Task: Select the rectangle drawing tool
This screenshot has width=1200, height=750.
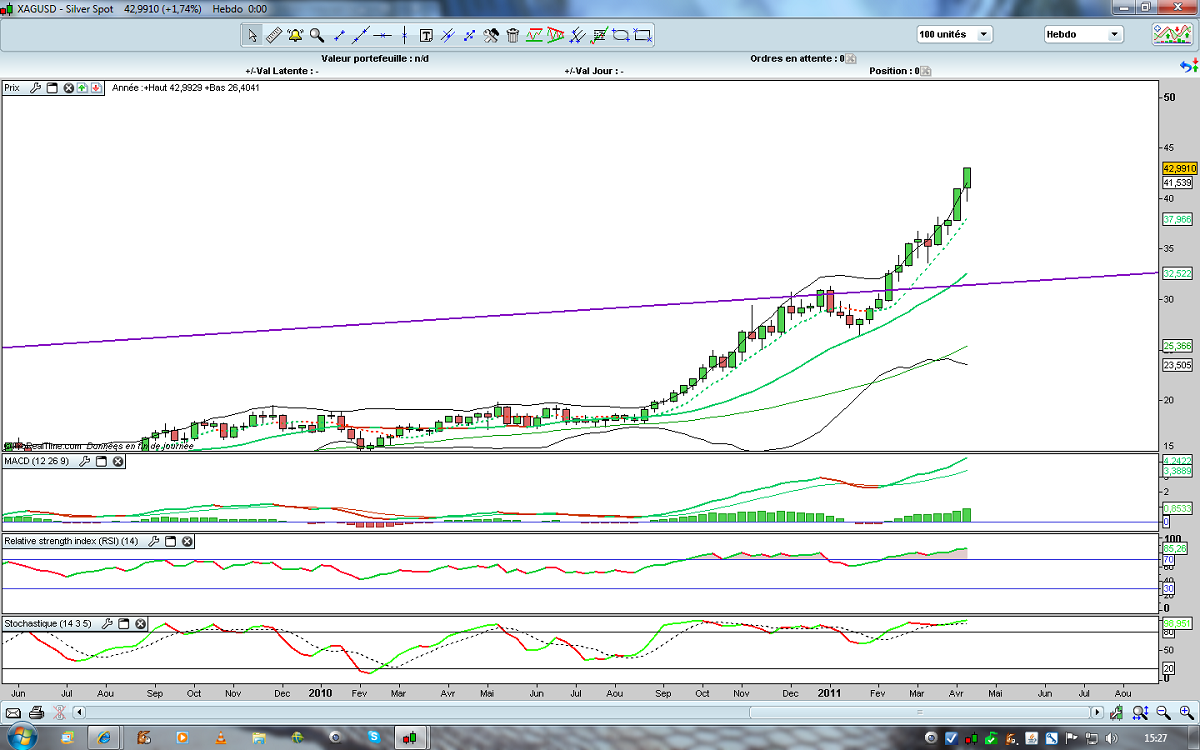Action: pos(642,35)
